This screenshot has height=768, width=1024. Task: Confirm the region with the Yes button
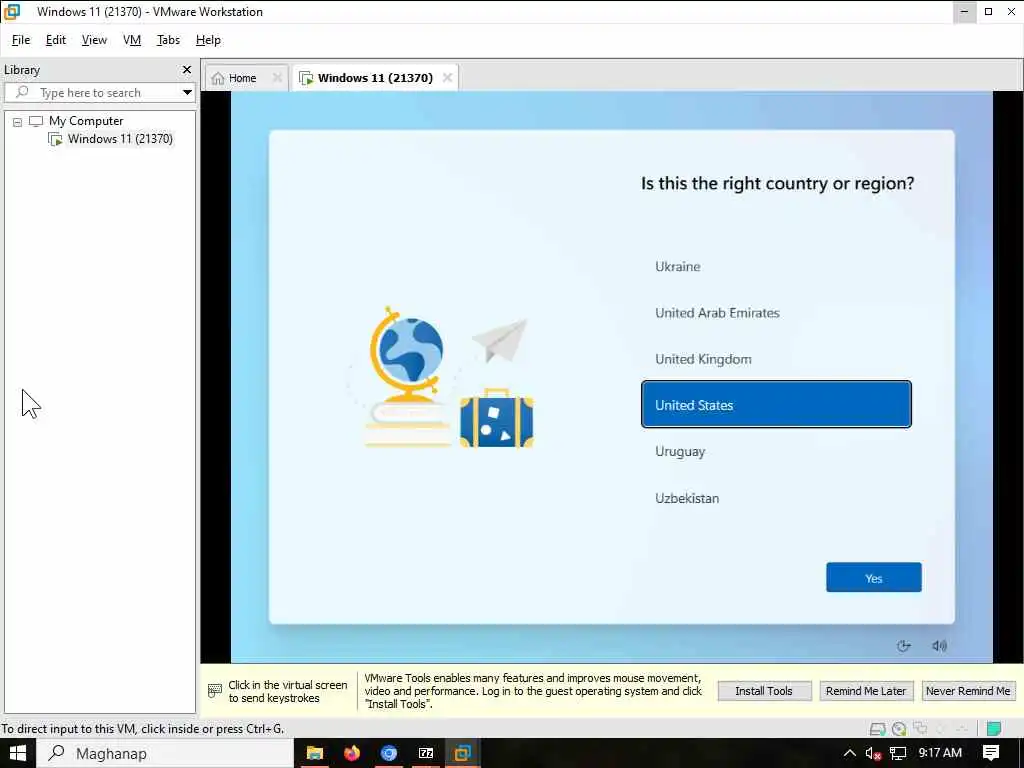[873, 577]
